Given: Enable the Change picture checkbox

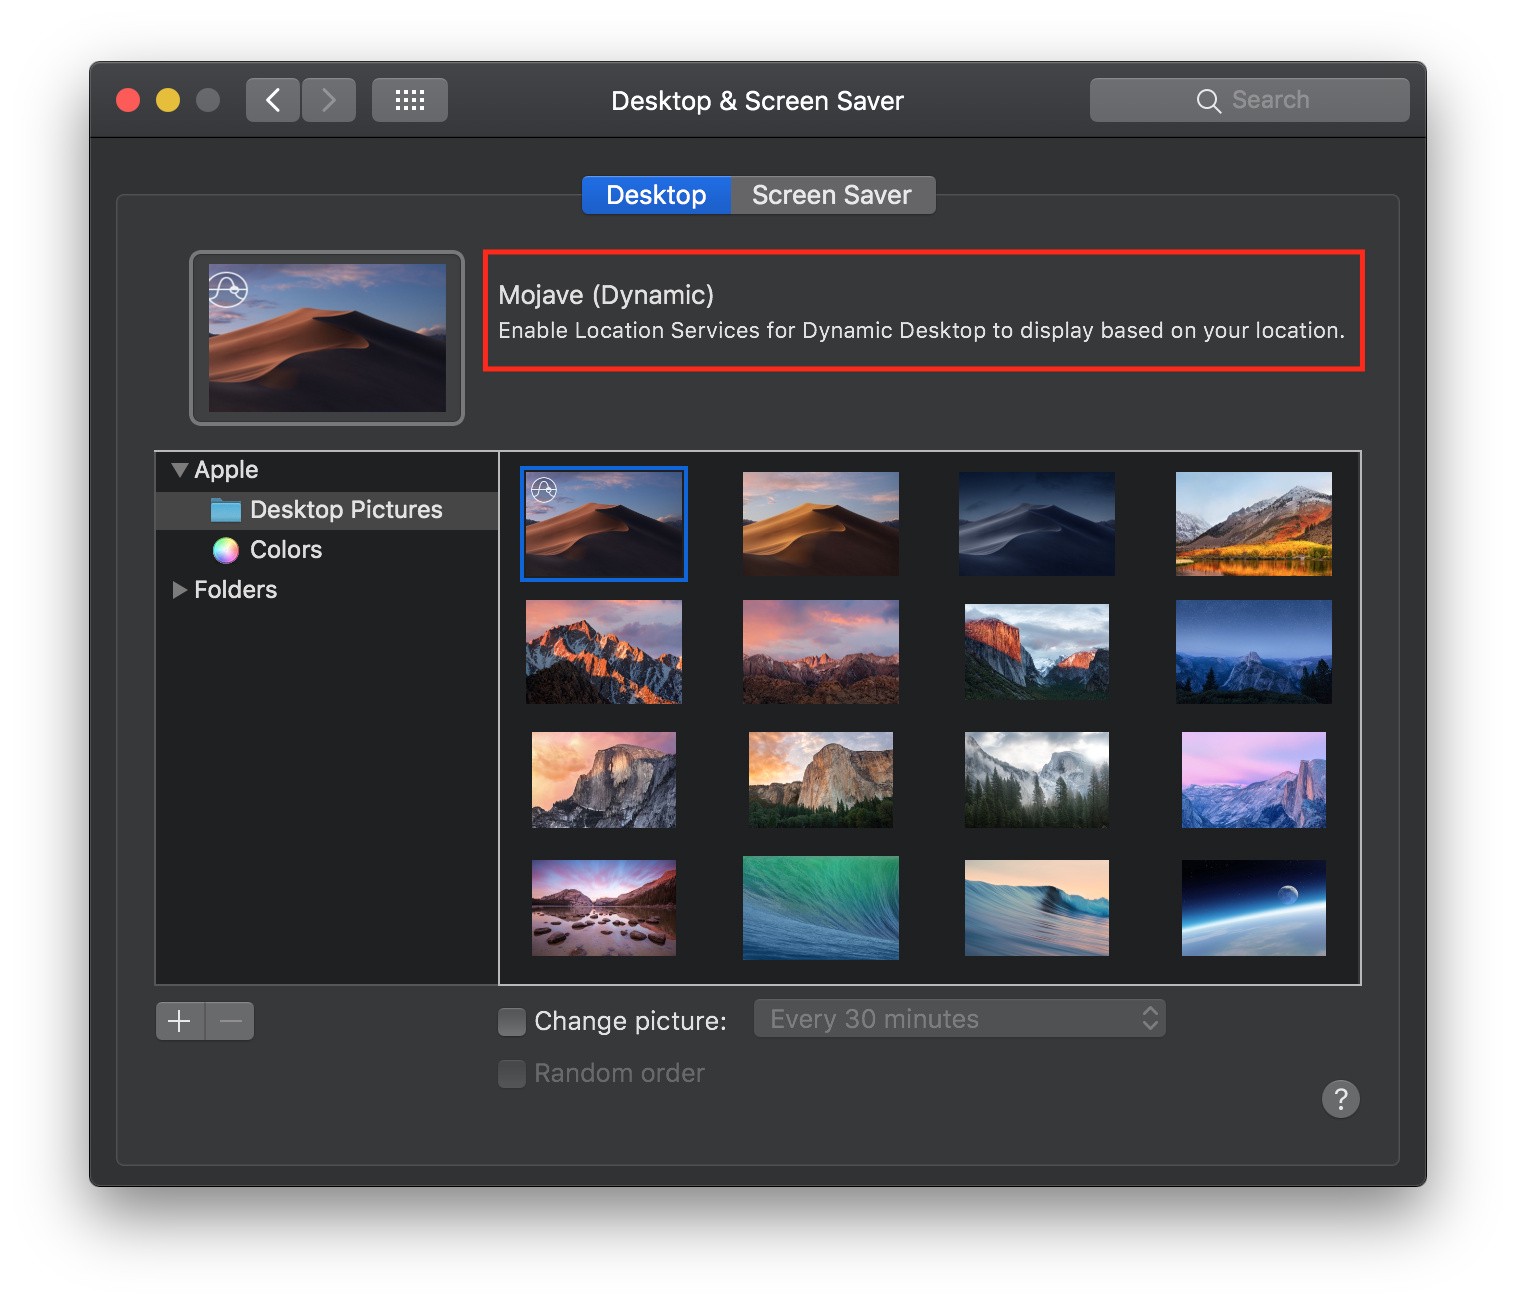Looking at the screenshot, I should click(512, 1021).
